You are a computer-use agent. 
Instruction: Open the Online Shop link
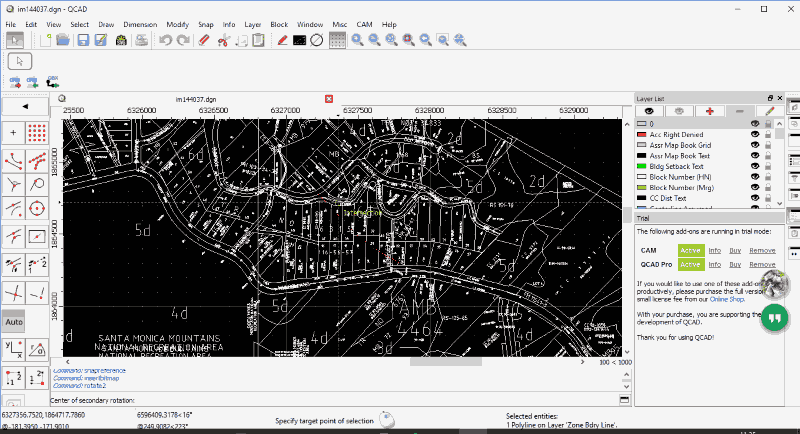coord(727,299)
